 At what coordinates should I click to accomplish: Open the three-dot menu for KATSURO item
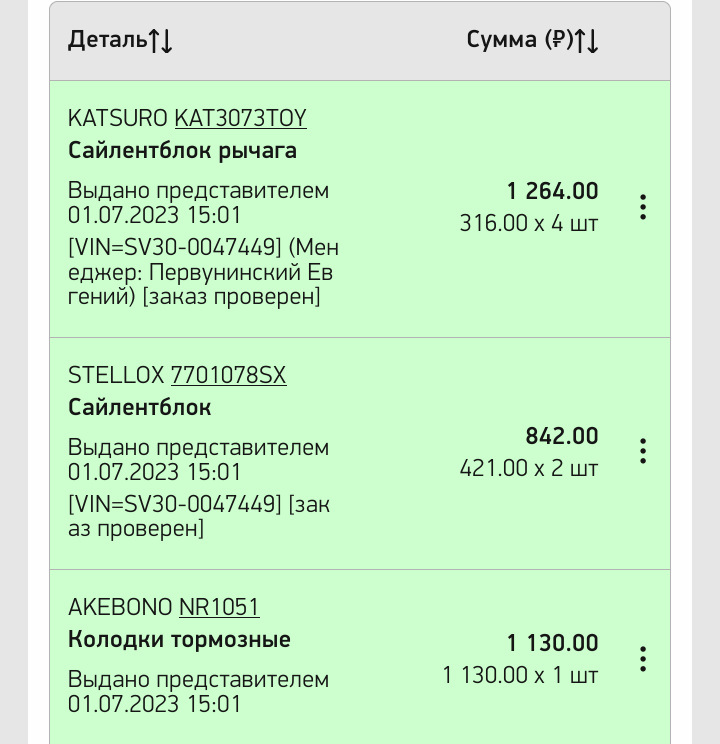(x=643, y=207)
